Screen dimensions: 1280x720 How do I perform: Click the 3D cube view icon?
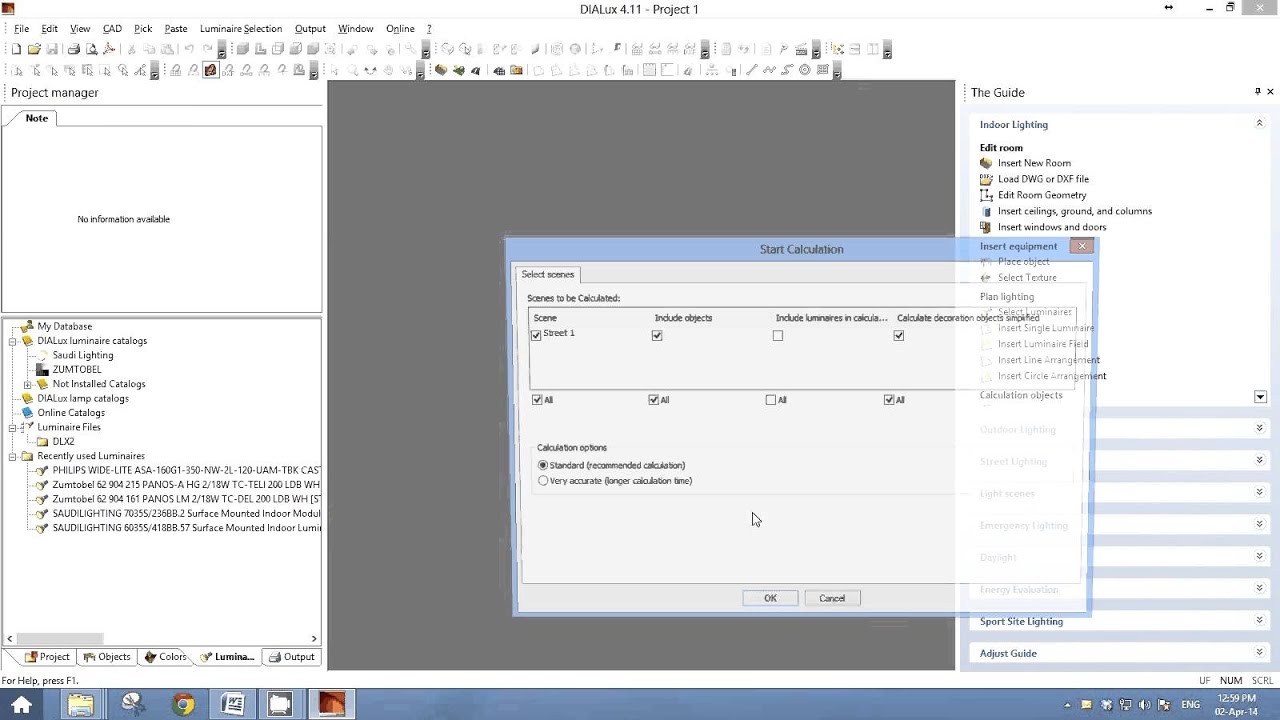243,49
